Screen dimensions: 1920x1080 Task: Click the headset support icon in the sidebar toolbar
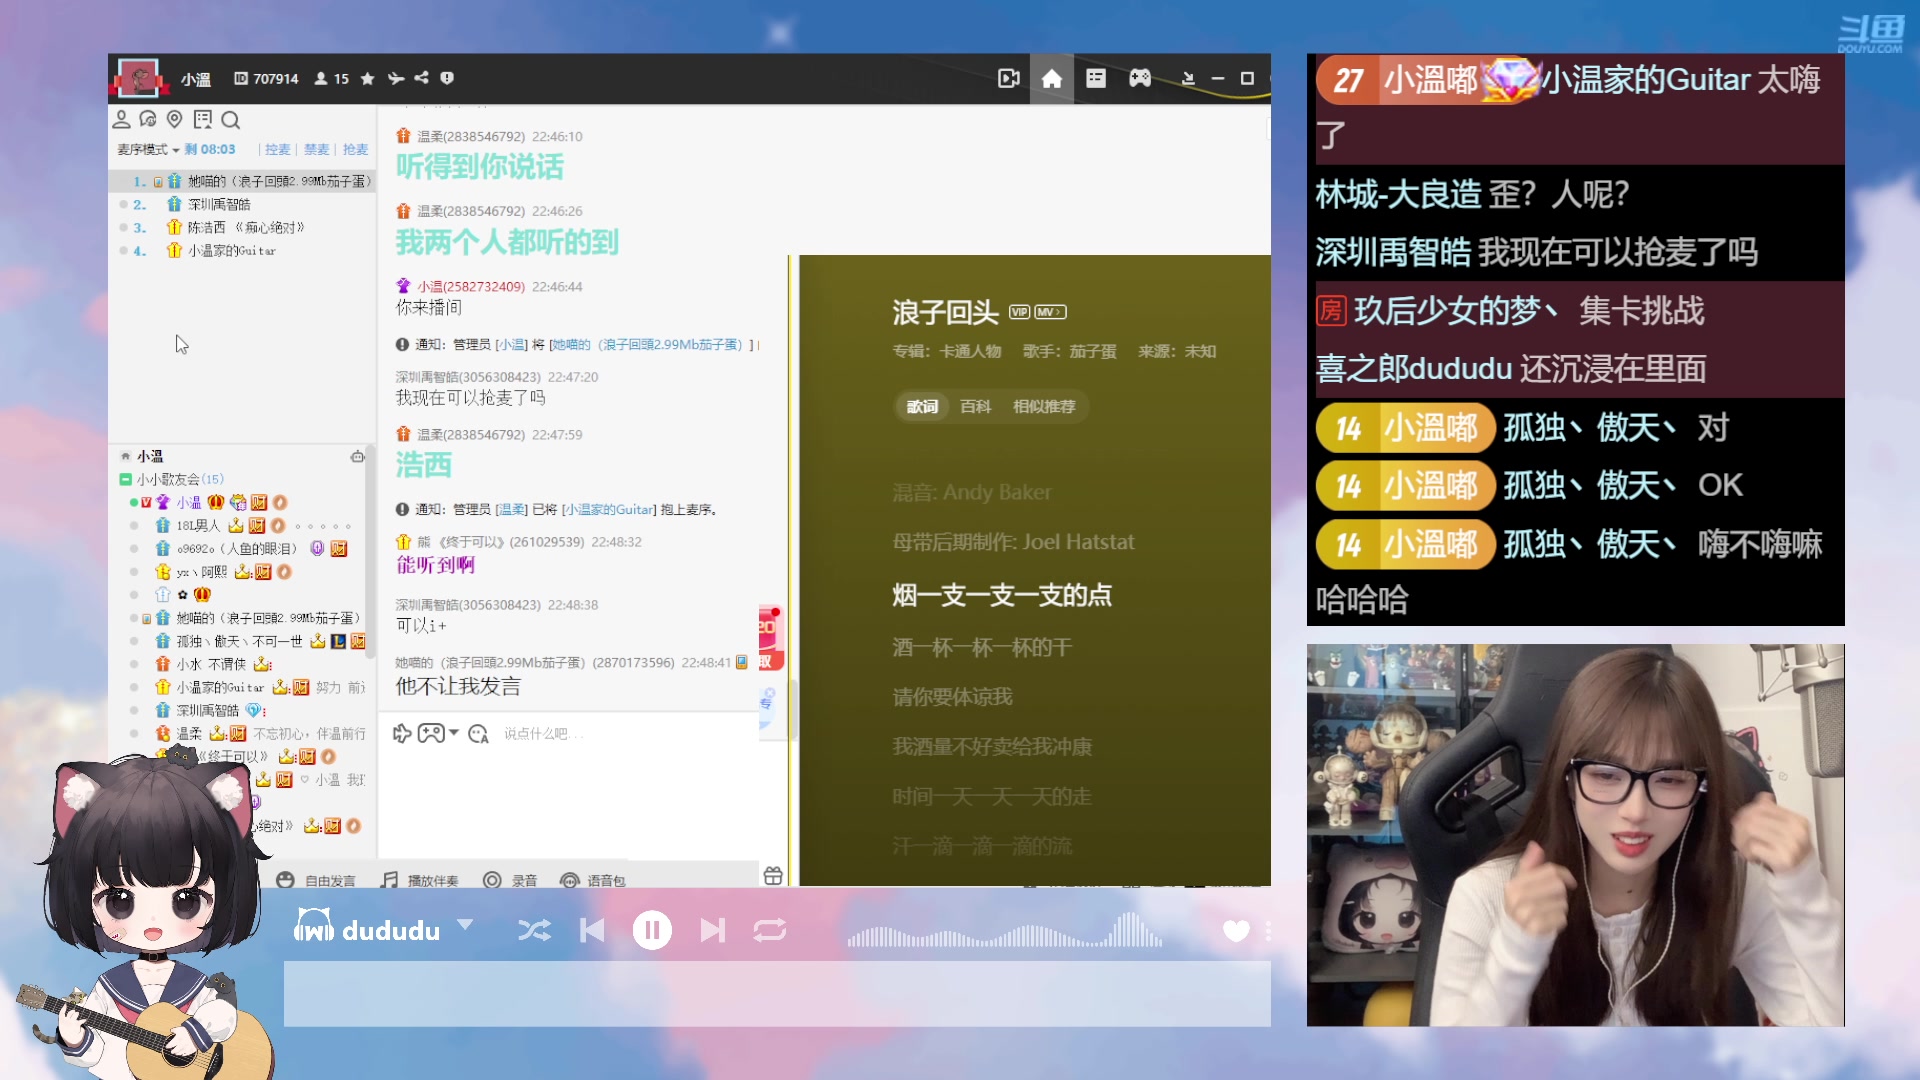coord(148,120)
